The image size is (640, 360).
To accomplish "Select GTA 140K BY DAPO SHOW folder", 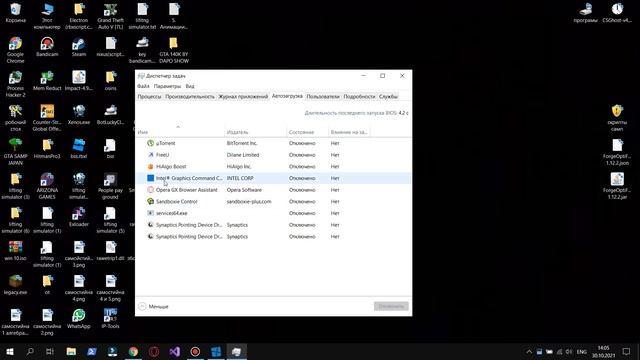I will pyautogui.click(x=174, y=50).
